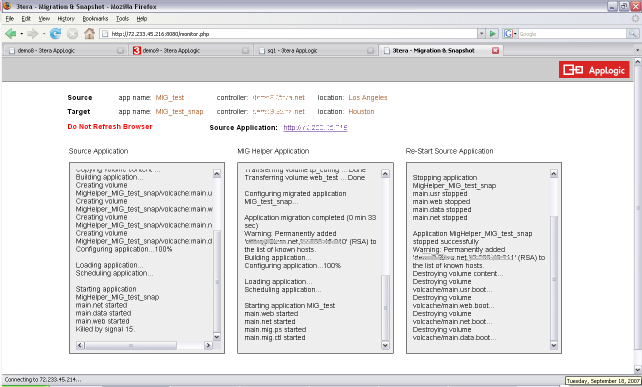Click scroll down arrow in MIG Helper box
The image size is (642, 387).
[385, 345]
